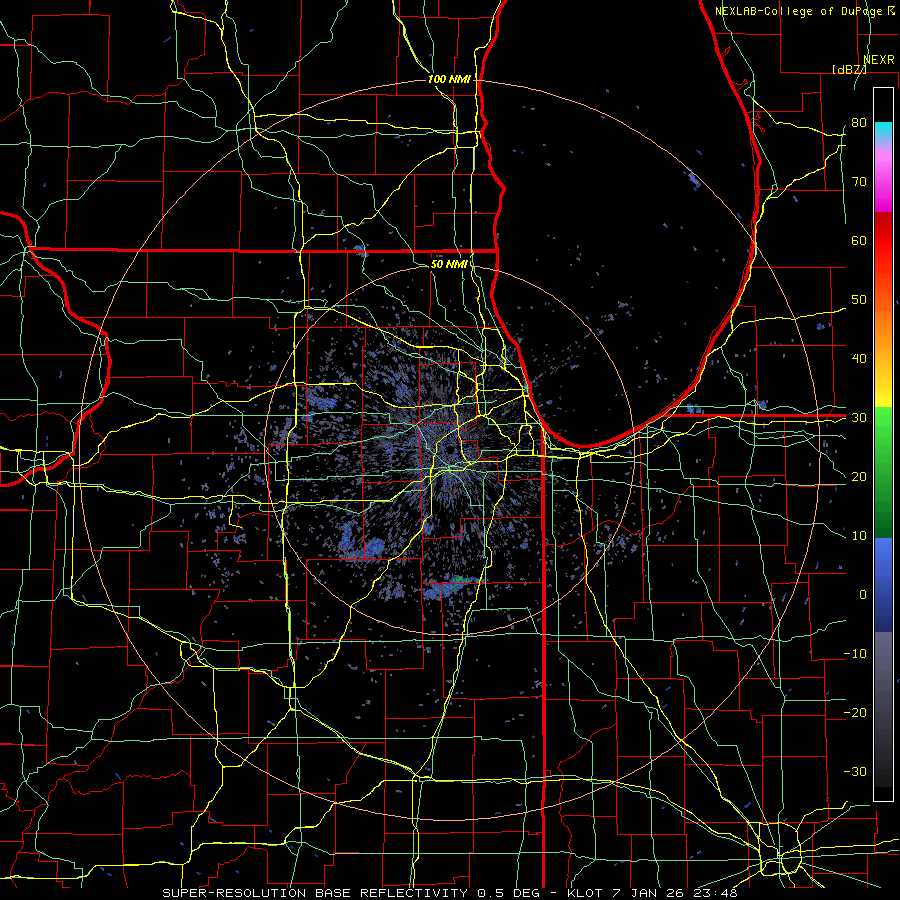Screen dimensions: 900x900
Task: Click the radar site center where beams converge
Action: point(449,450)
